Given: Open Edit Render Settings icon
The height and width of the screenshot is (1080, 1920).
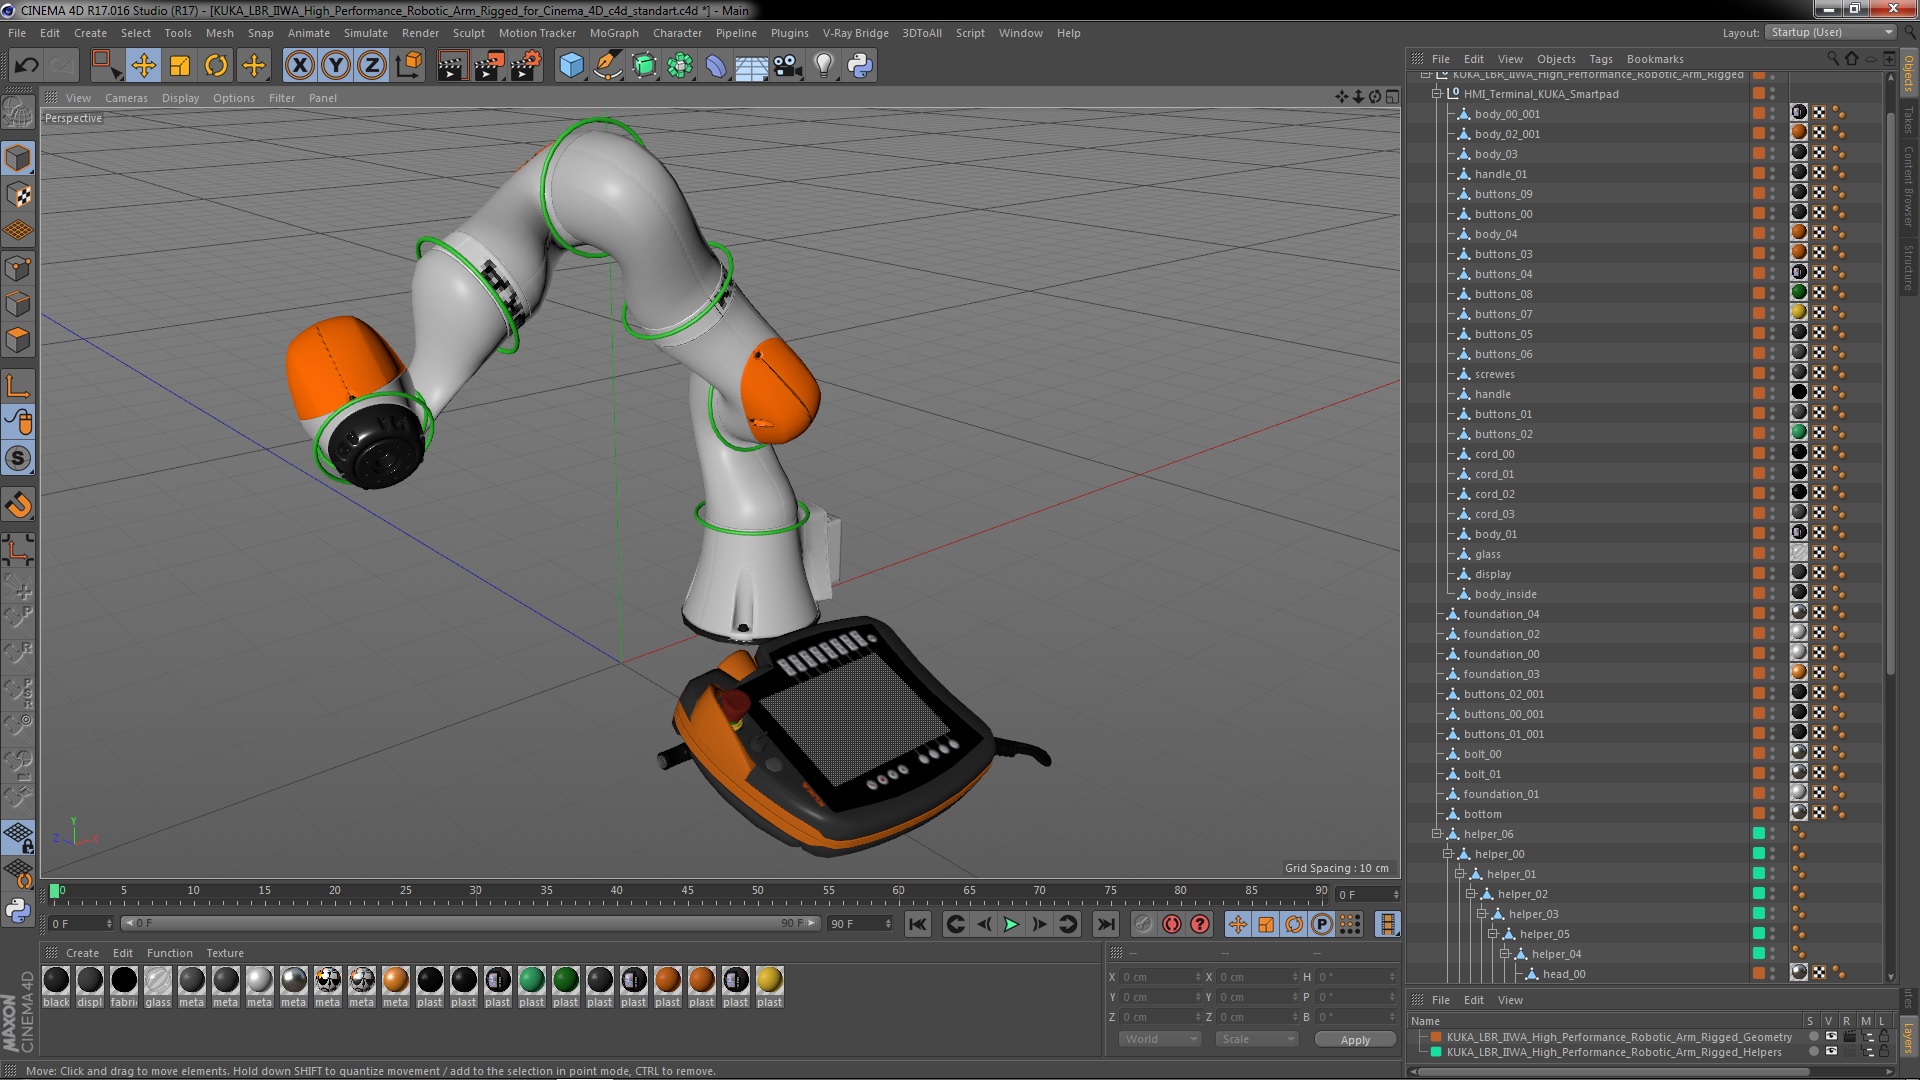Looking at the screenshot, I should 526,66.
